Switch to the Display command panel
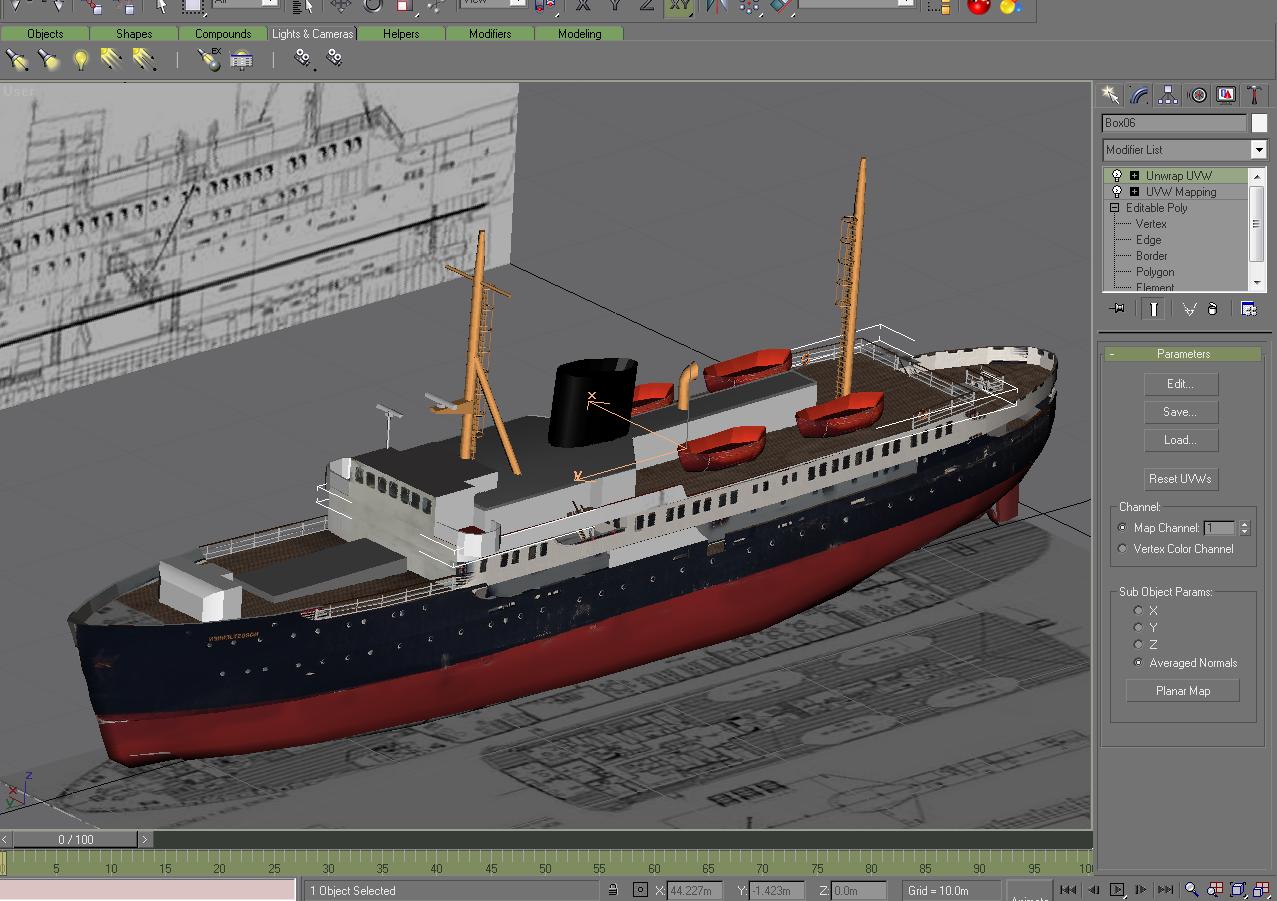Image resolution: width=1277 pixels, height=901 pixels. [x=1226, y=95]
